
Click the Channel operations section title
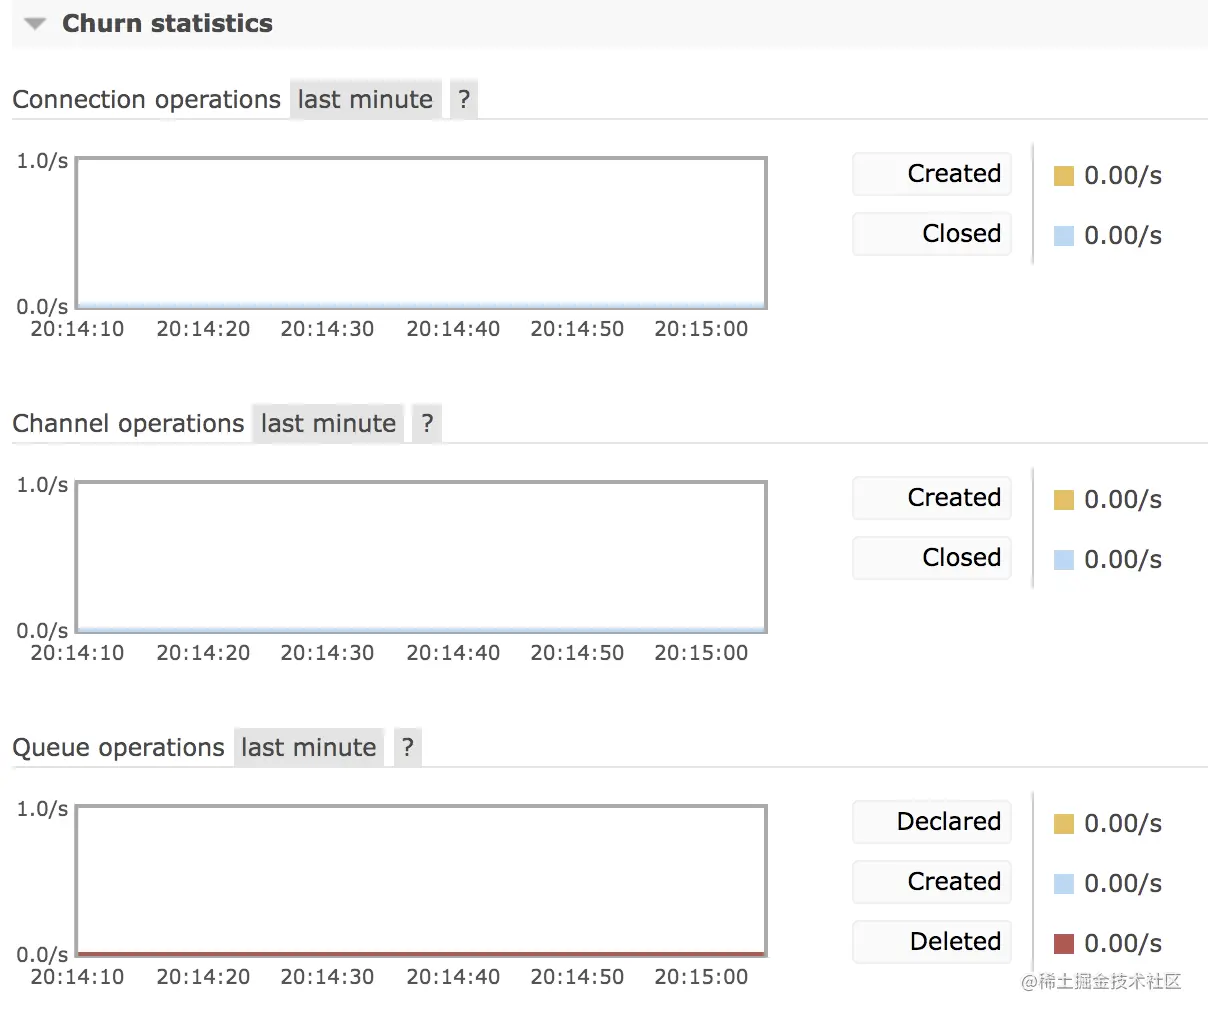click(128, 424)
